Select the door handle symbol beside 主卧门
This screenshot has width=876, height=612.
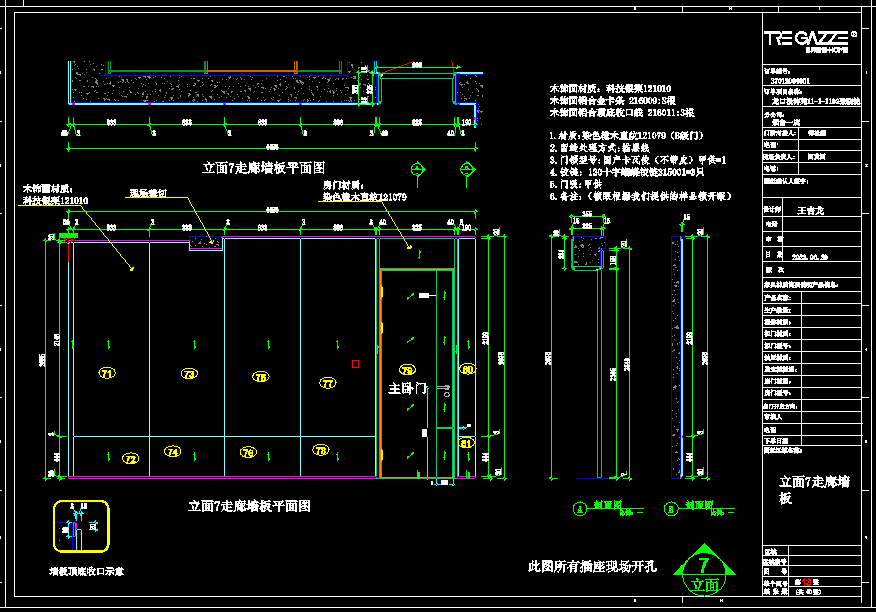444,390
